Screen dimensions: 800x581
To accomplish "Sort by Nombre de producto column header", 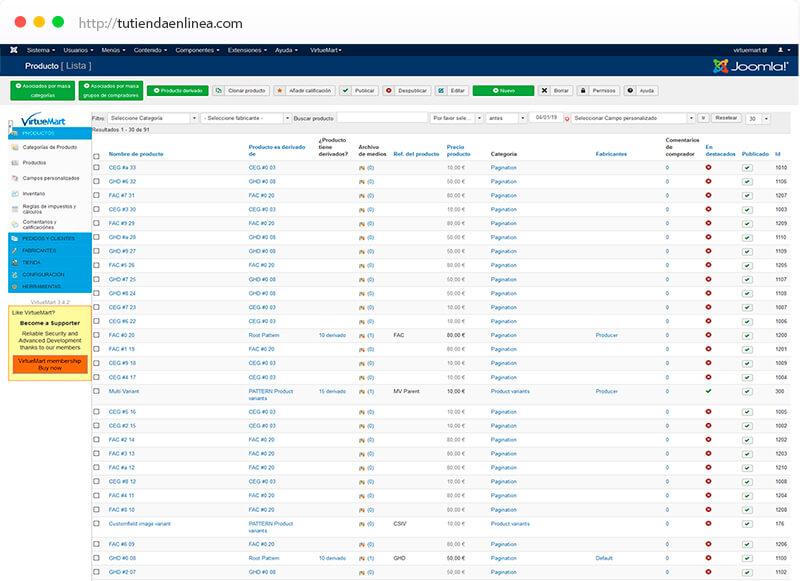I will 135,154.
